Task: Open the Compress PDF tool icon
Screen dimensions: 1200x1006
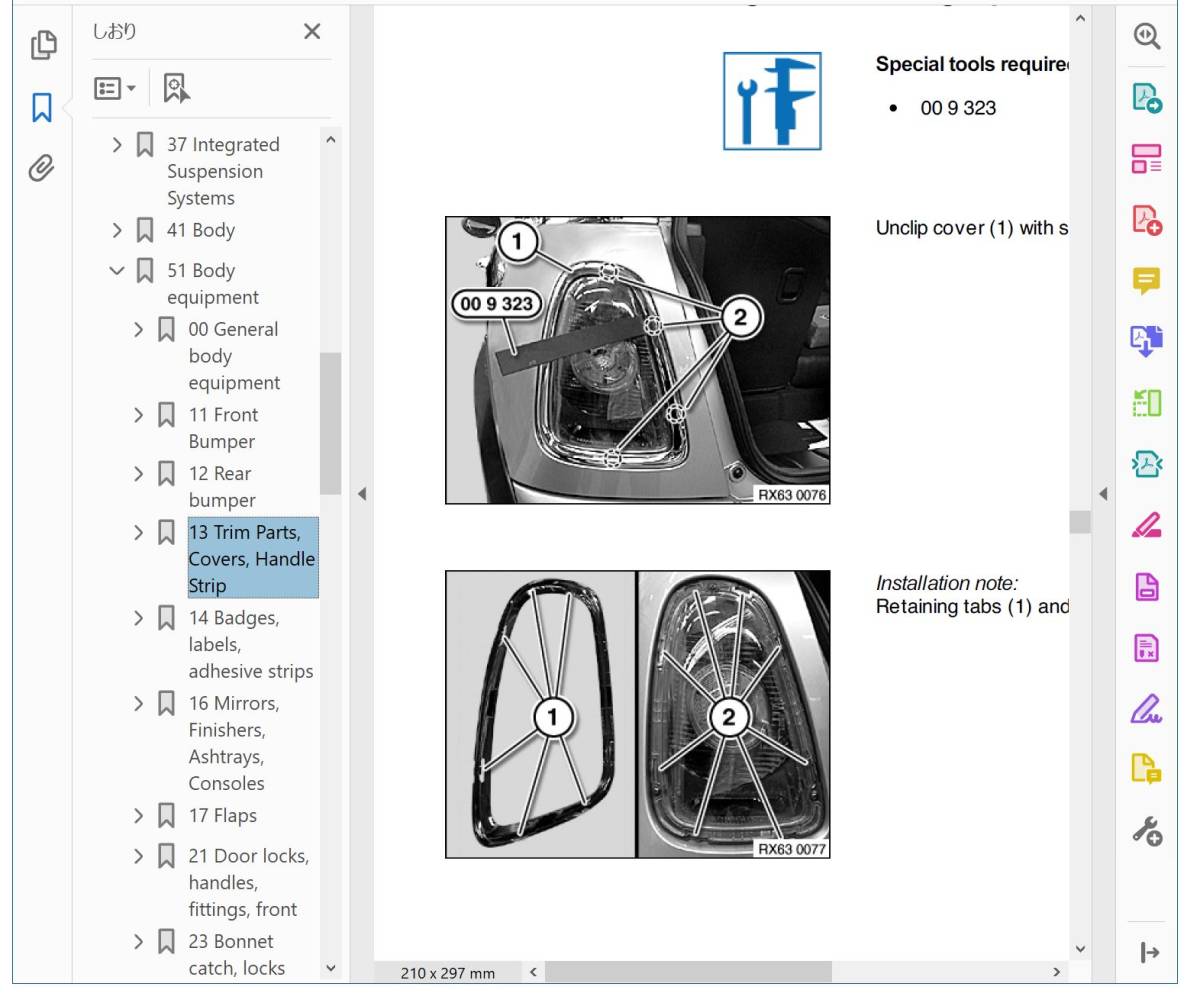Action: click(x=1146, y=463)
